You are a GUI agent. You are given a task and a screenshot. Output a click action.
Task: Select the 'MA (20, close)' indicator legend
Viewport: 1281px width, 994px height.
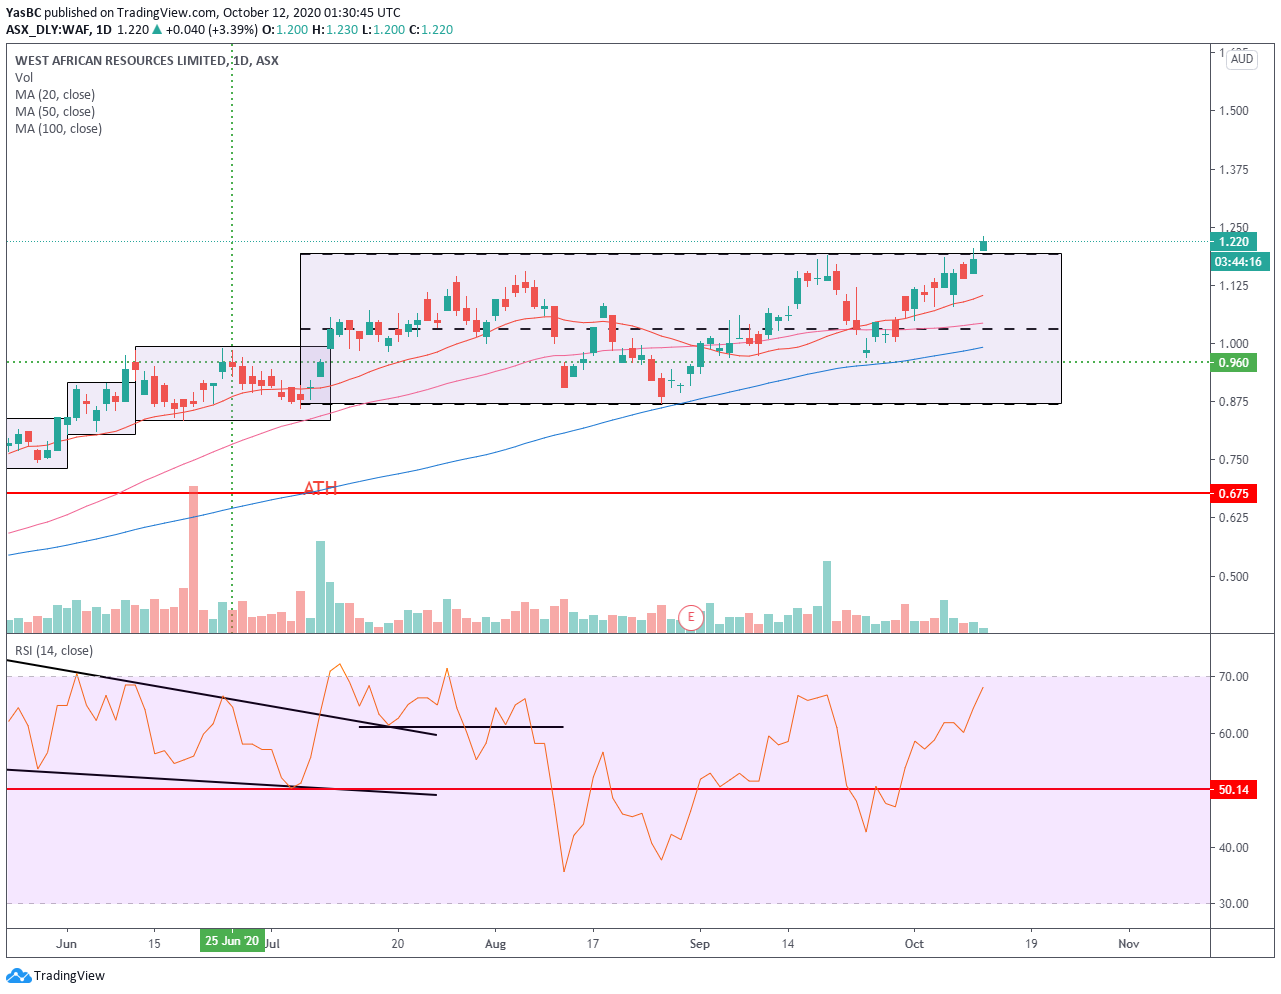point(55,94)
